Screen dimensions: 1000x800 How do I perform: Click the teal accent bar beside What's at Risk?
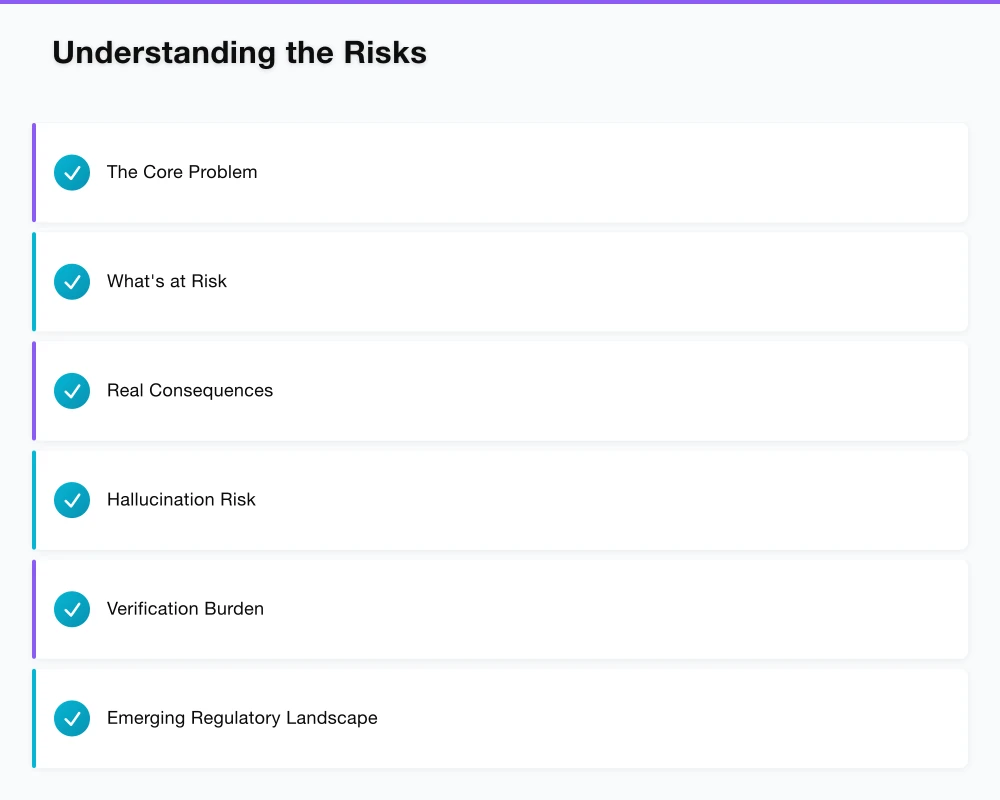click(34, 281)
